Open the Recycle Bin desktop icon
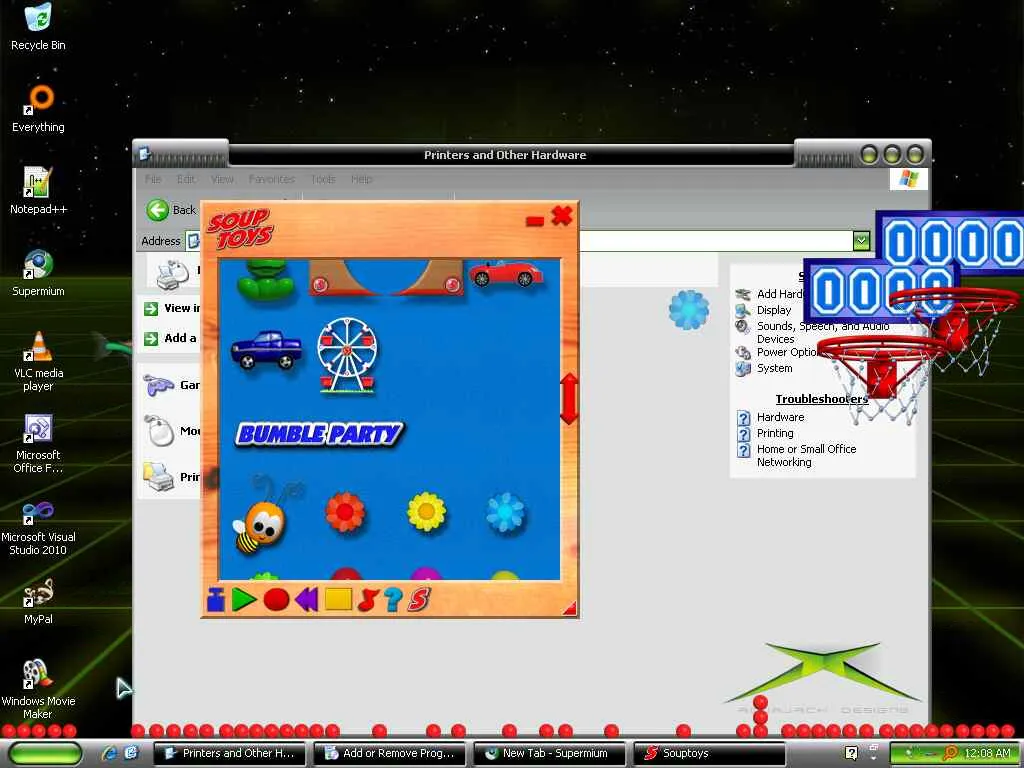Viewport: 1024px width, 768px height. [x=38, y=27]
